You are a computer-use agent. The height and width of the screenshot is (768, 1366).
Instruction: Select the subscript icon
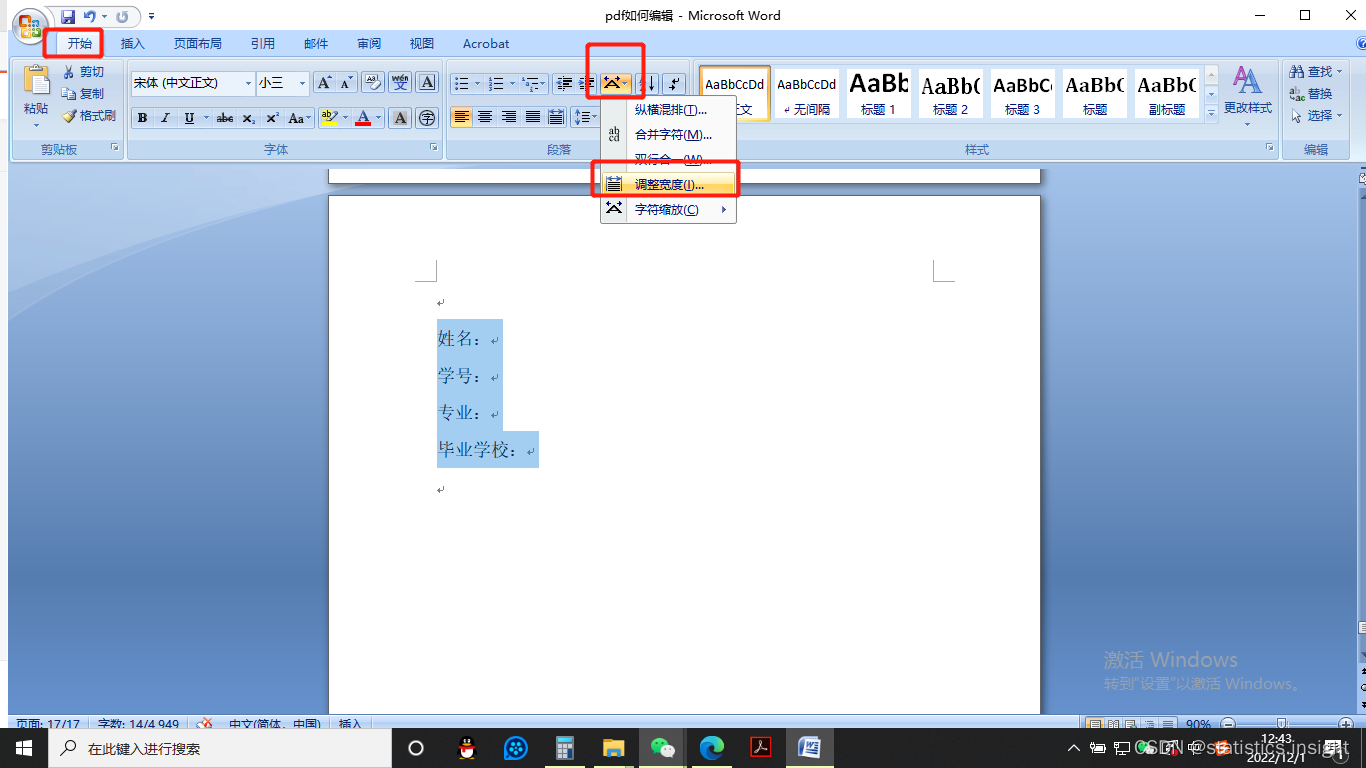coord(247,118)
